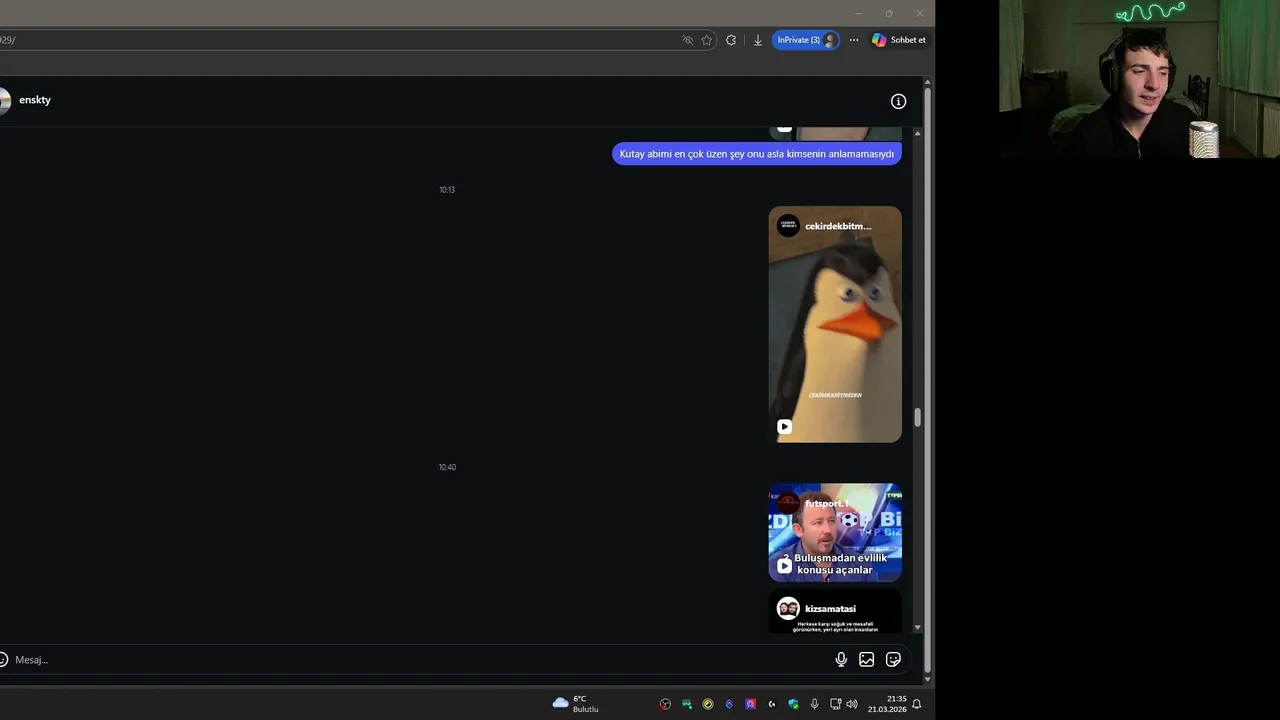
Task: Add page to favorites with star icon
Action: click(707, 40)
